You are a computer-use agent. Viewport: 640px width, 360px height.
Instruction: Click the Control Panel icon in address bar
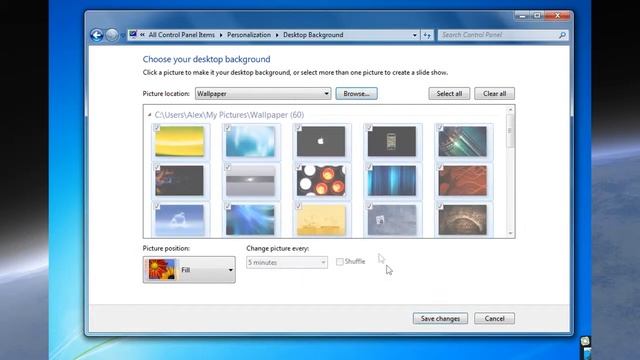click(x=133, y=35)
